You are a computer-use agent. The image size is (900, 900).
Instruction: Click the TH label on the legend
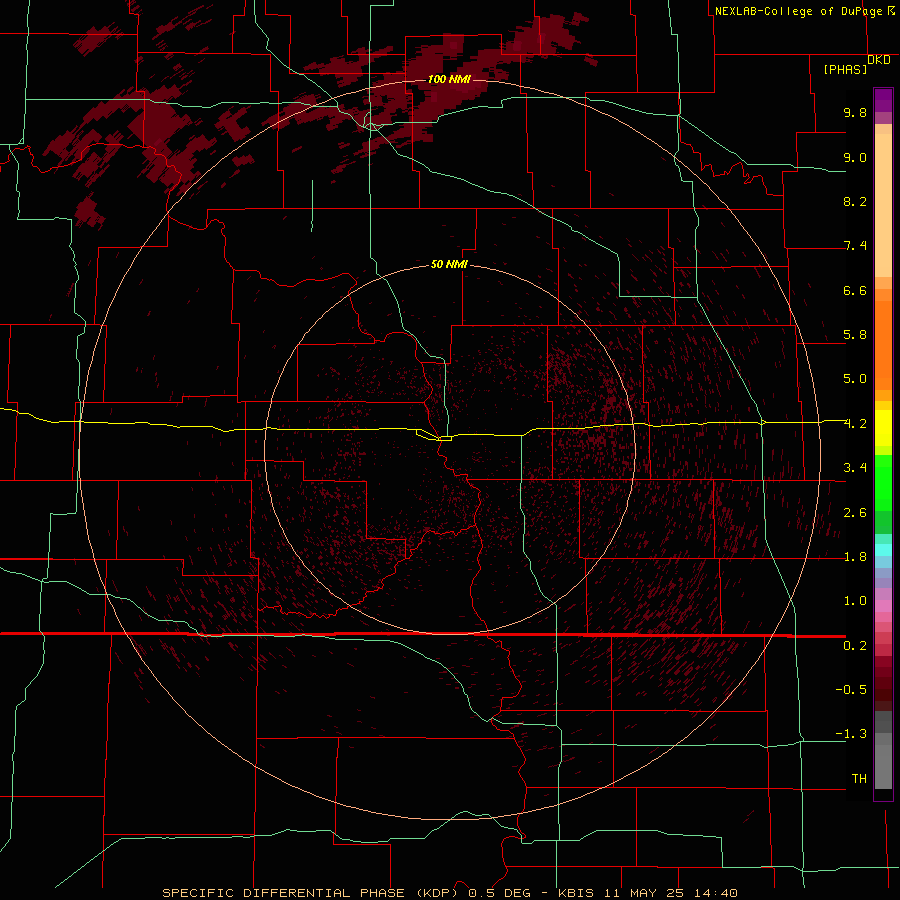tap(859, 779)
